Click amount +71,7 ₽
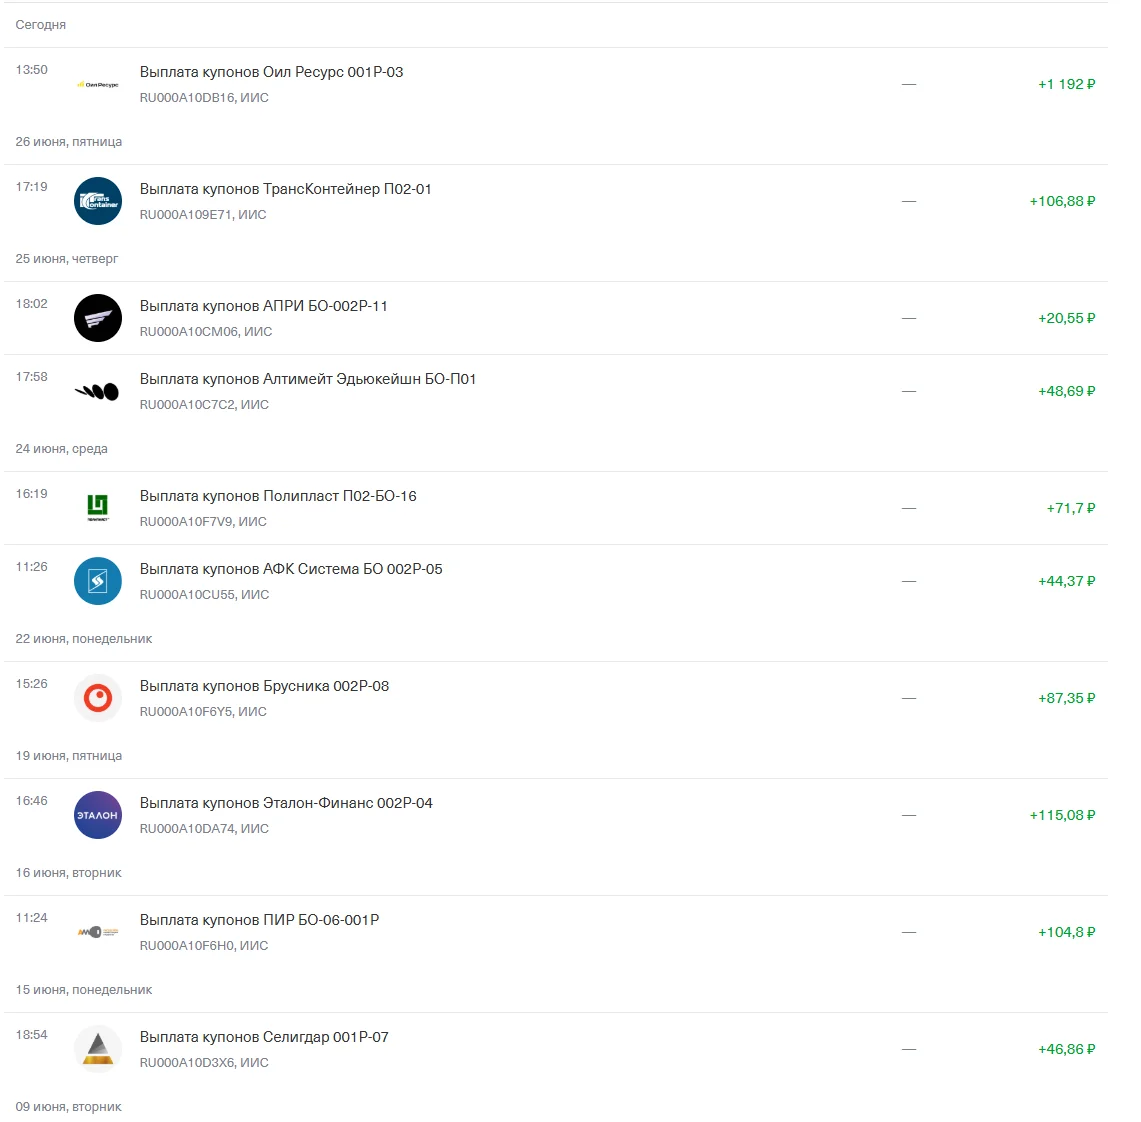The width and height of the screenshot is (1141, 1122). click(1070, 508)
